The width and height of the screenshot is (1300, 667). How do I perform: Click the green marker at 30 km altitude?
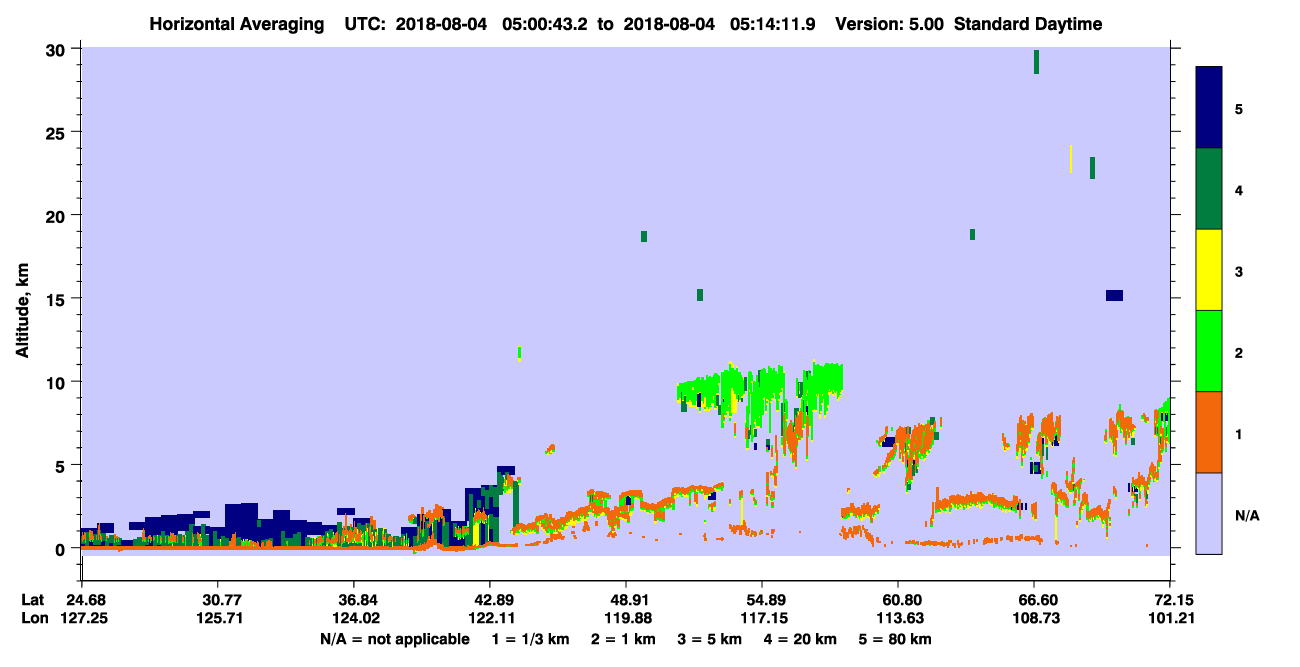(1036, 61)
